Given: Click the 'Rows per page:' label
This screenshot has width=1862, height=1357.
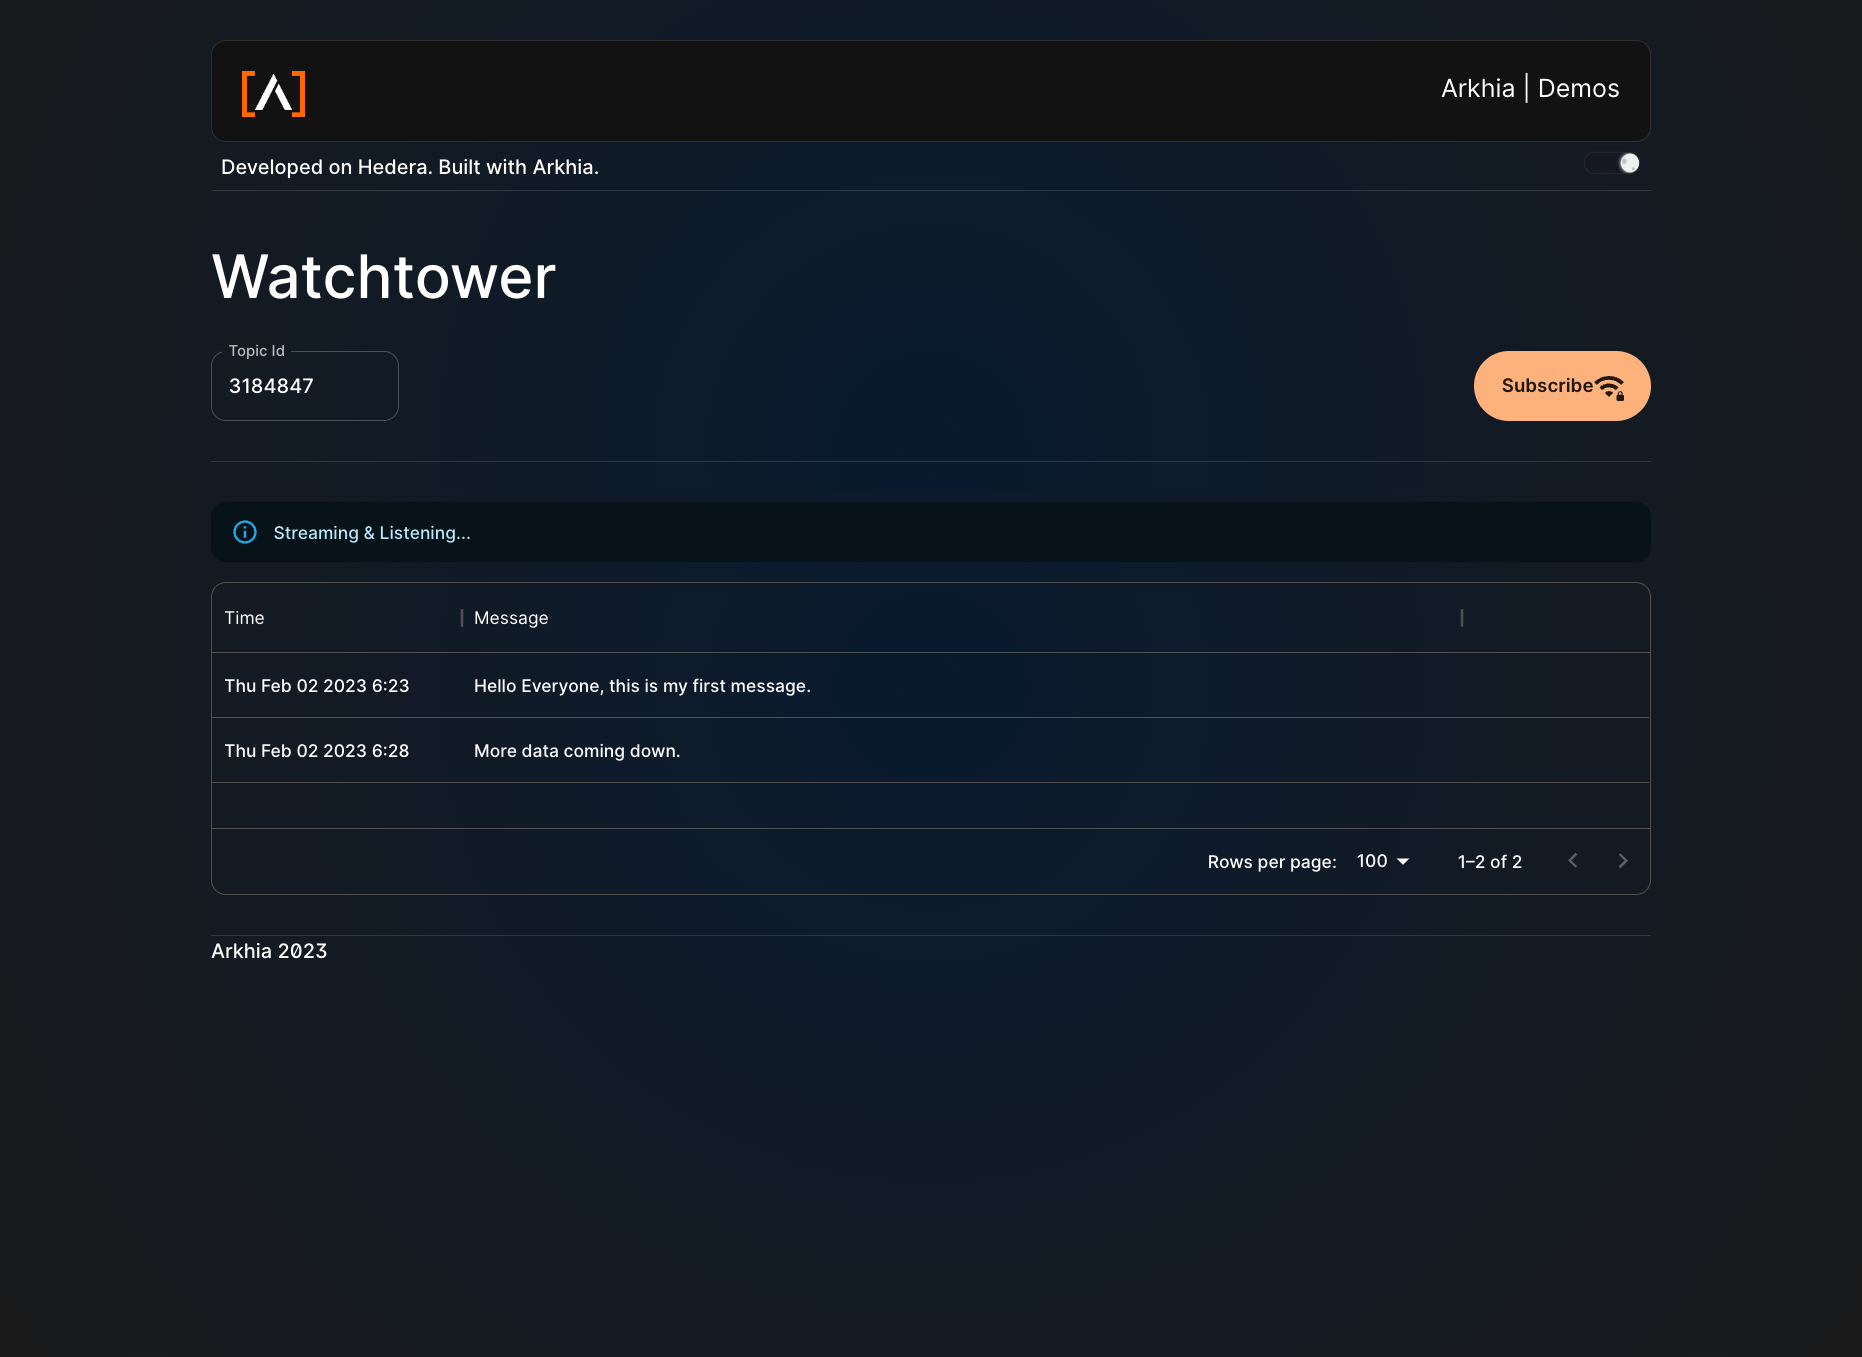Looking at the screenshot, I should tap(1272, 862).
